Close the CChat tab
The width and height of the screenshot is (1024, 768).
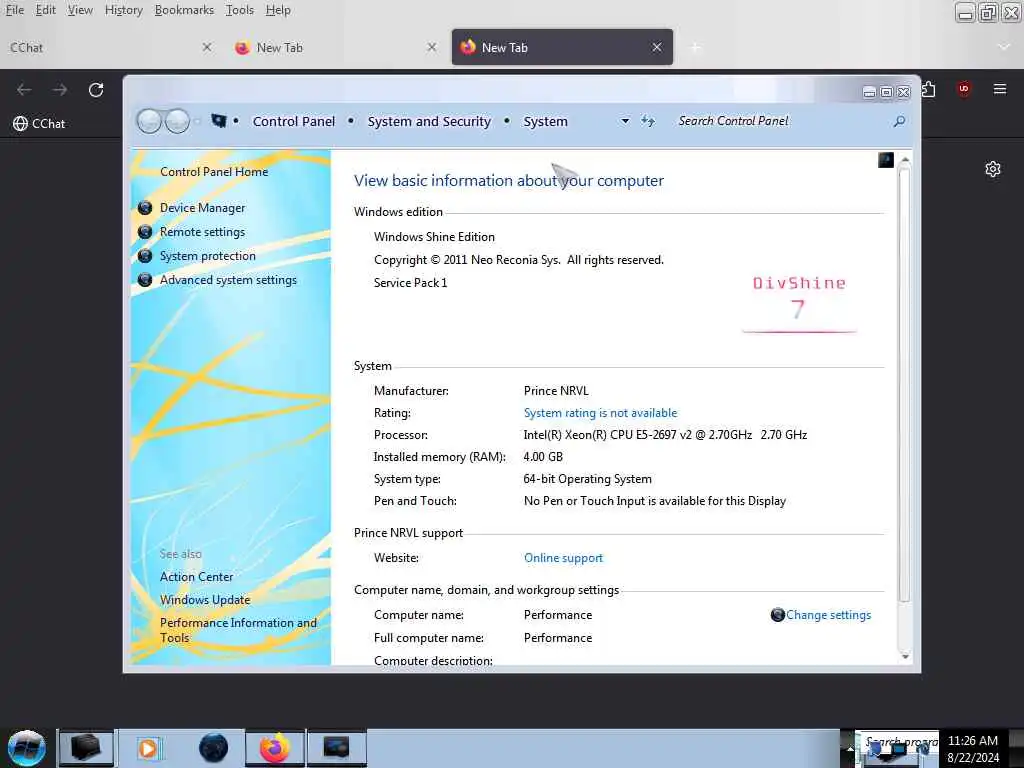tap(206, 47)
